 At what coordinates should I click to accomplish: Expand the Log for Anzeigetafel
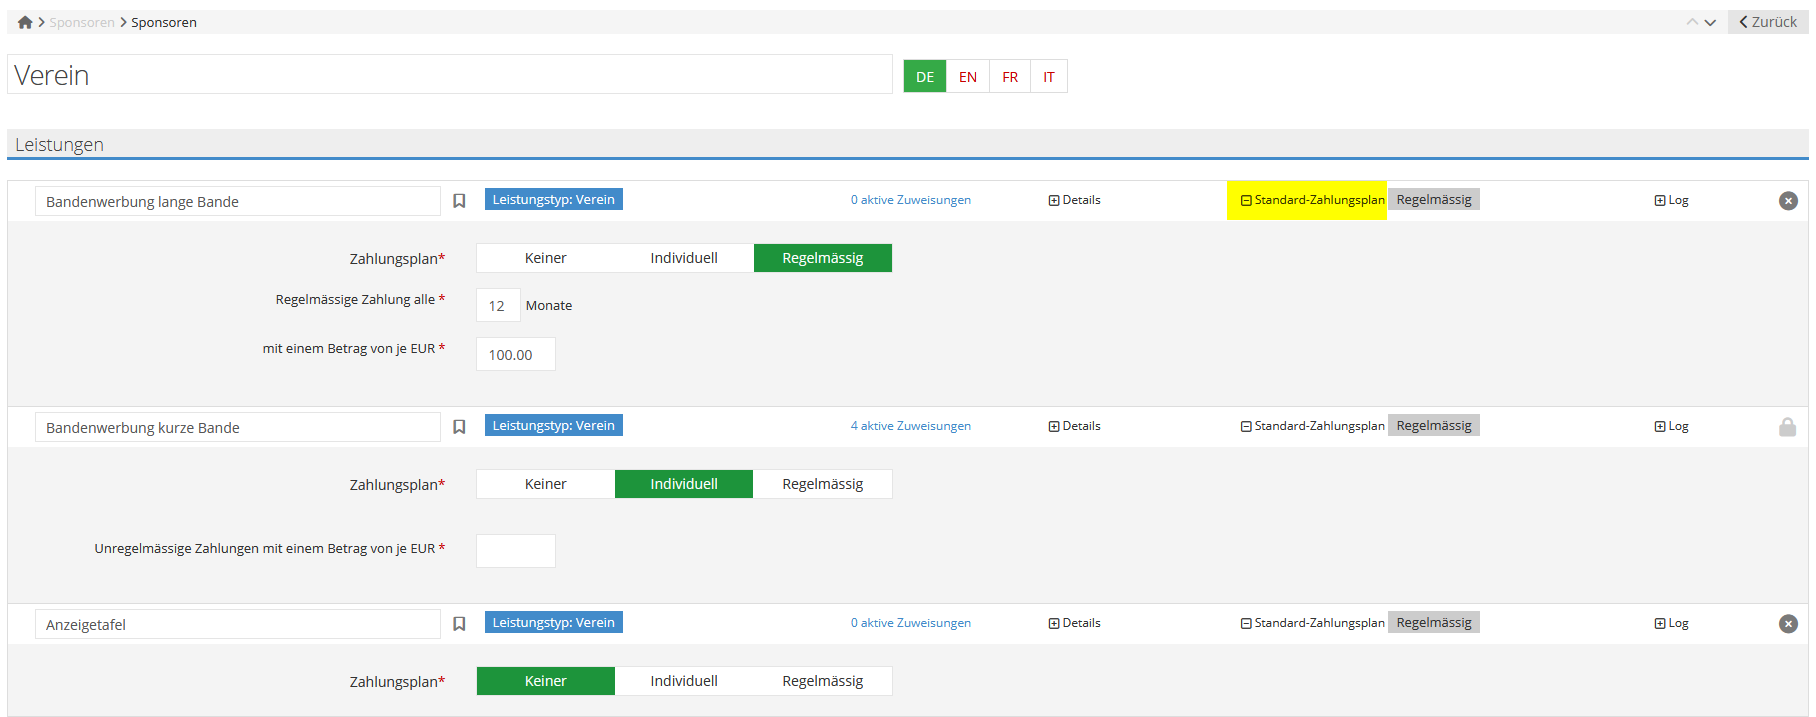[1671, 623]
